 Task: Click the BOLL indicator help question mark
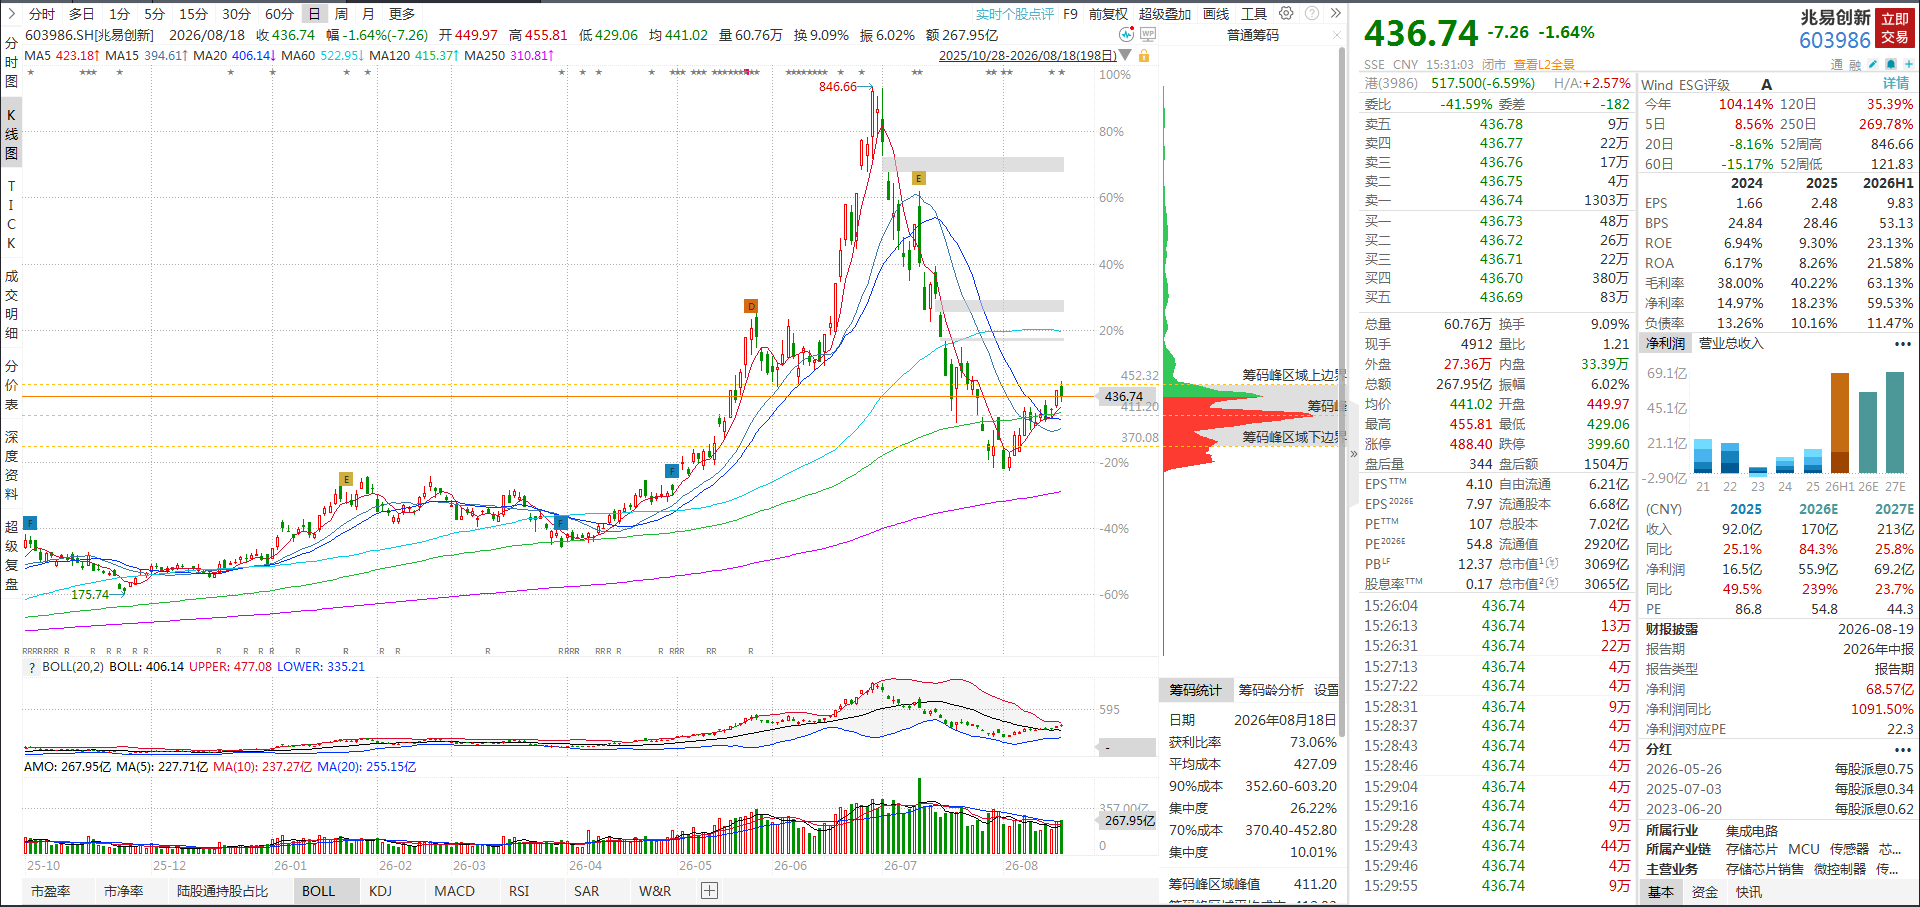[x=32, y=667]
